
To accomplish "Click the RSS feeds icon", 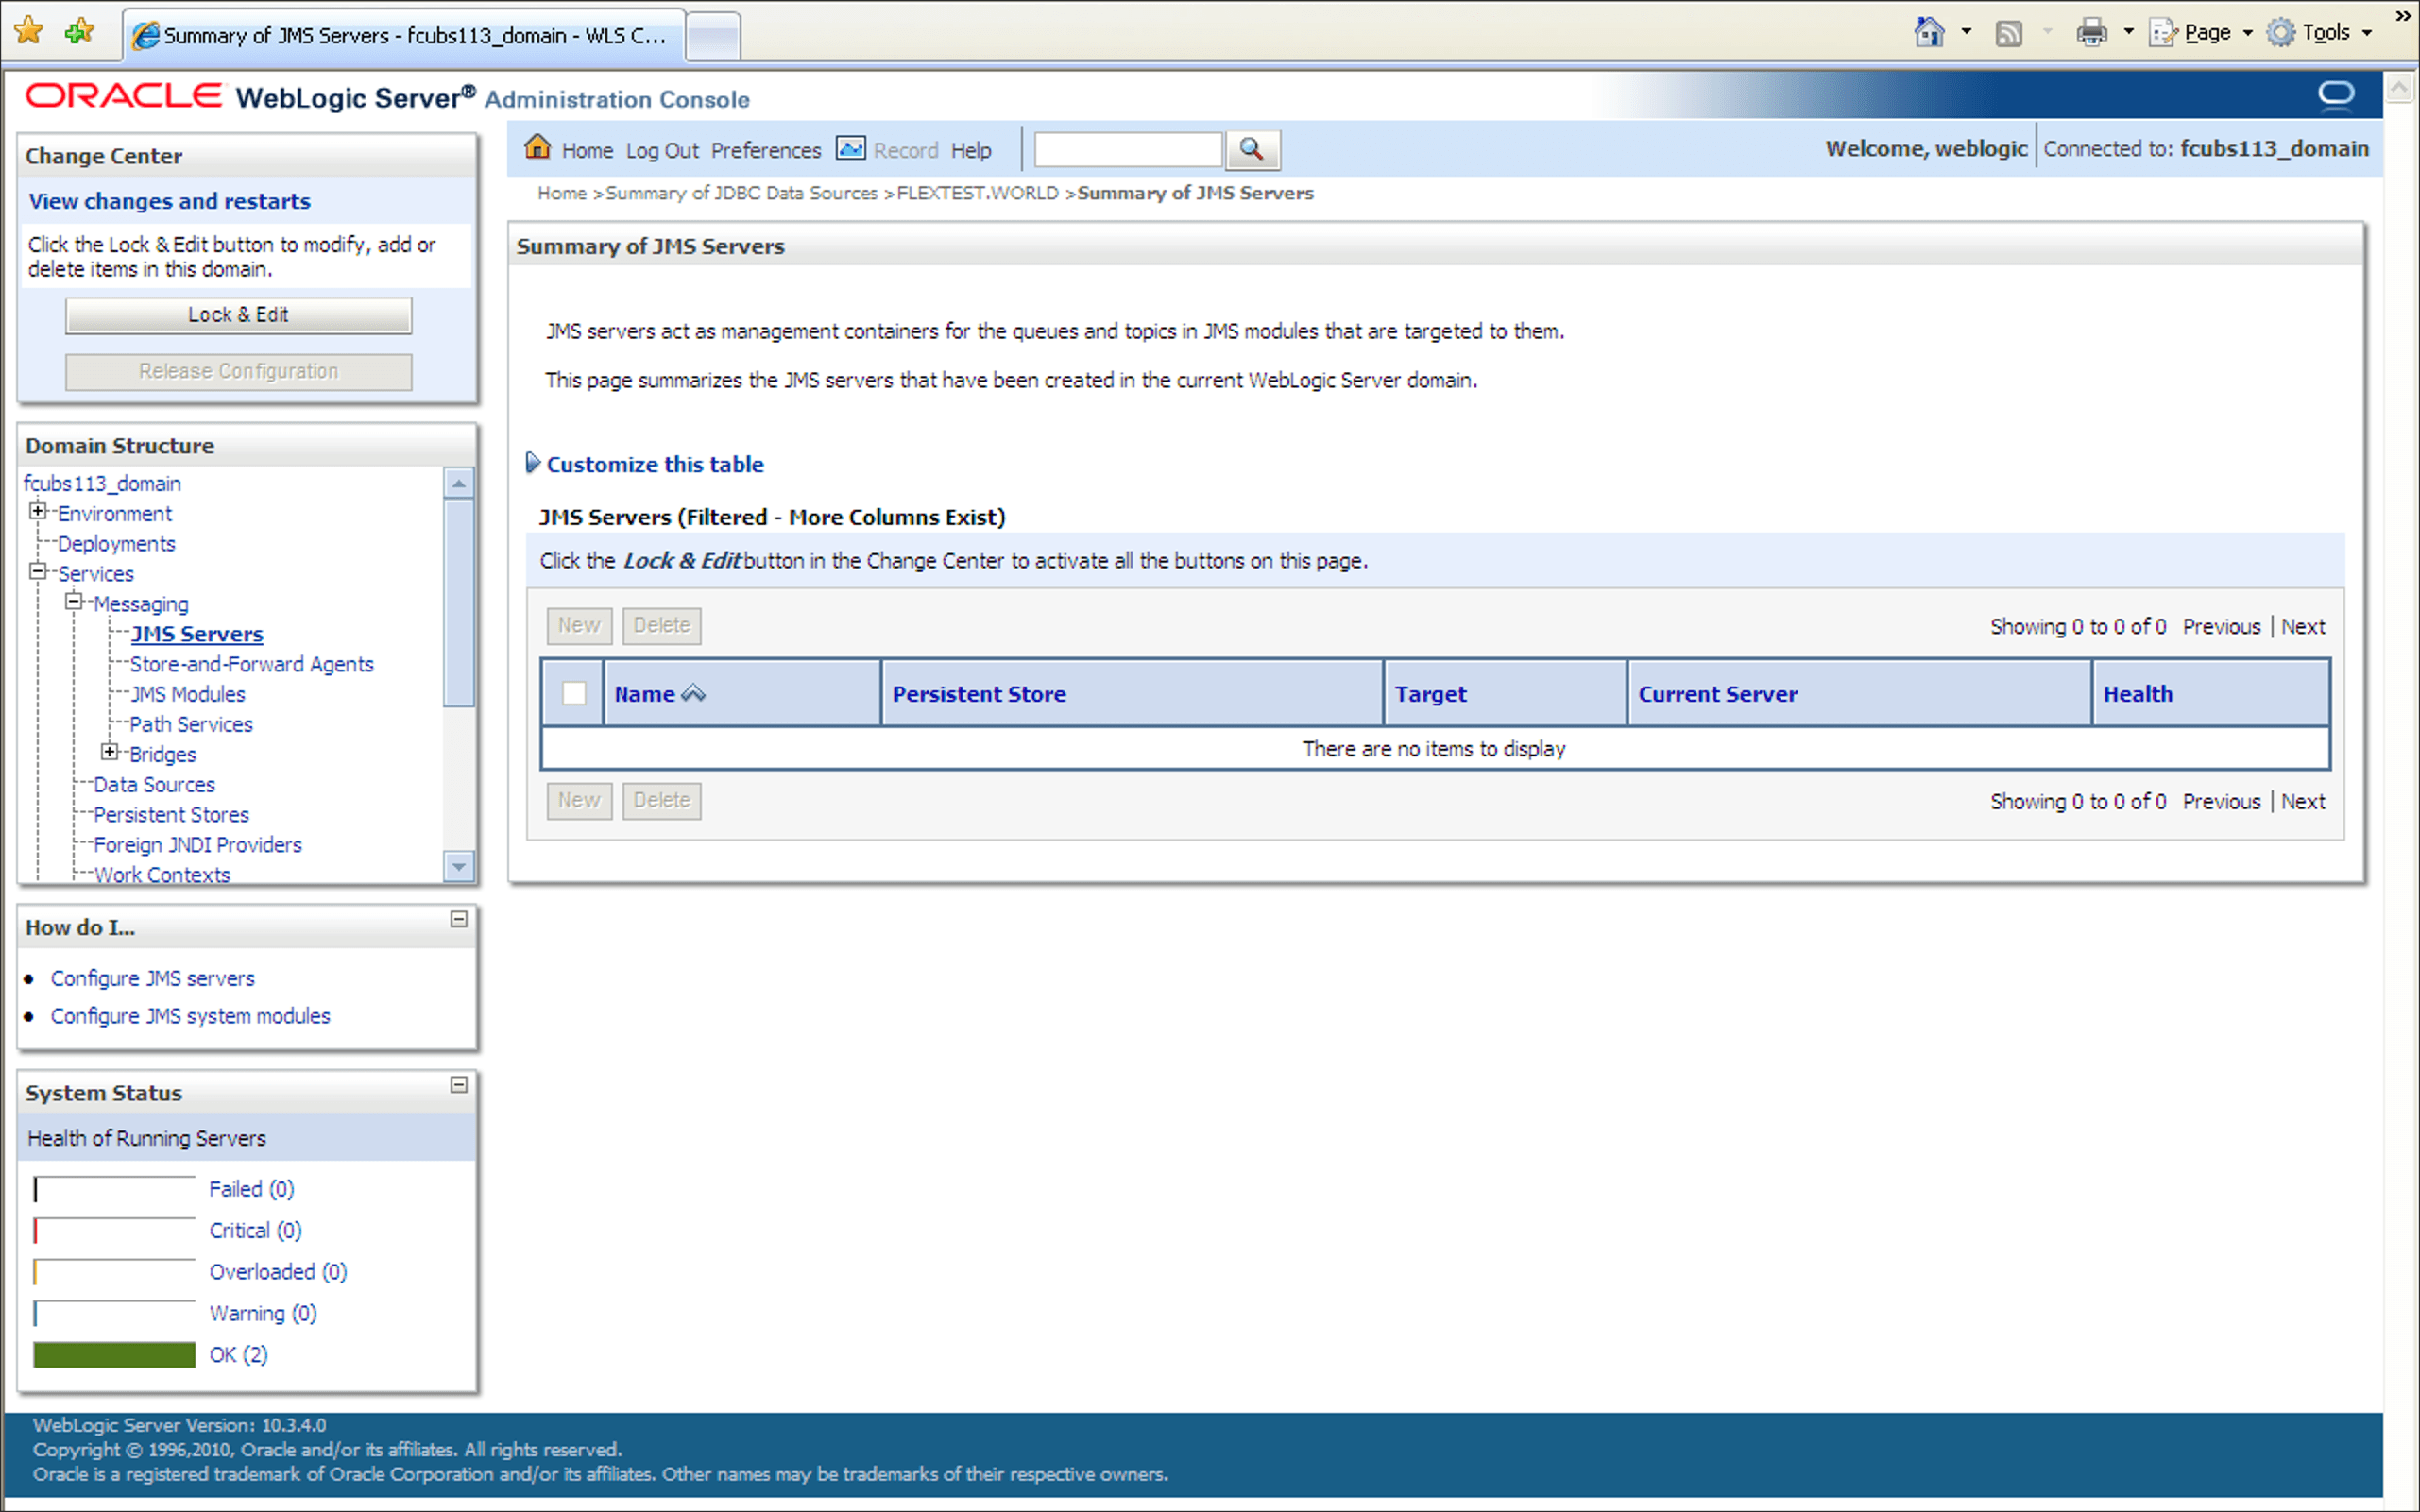I will (2008, 33).
